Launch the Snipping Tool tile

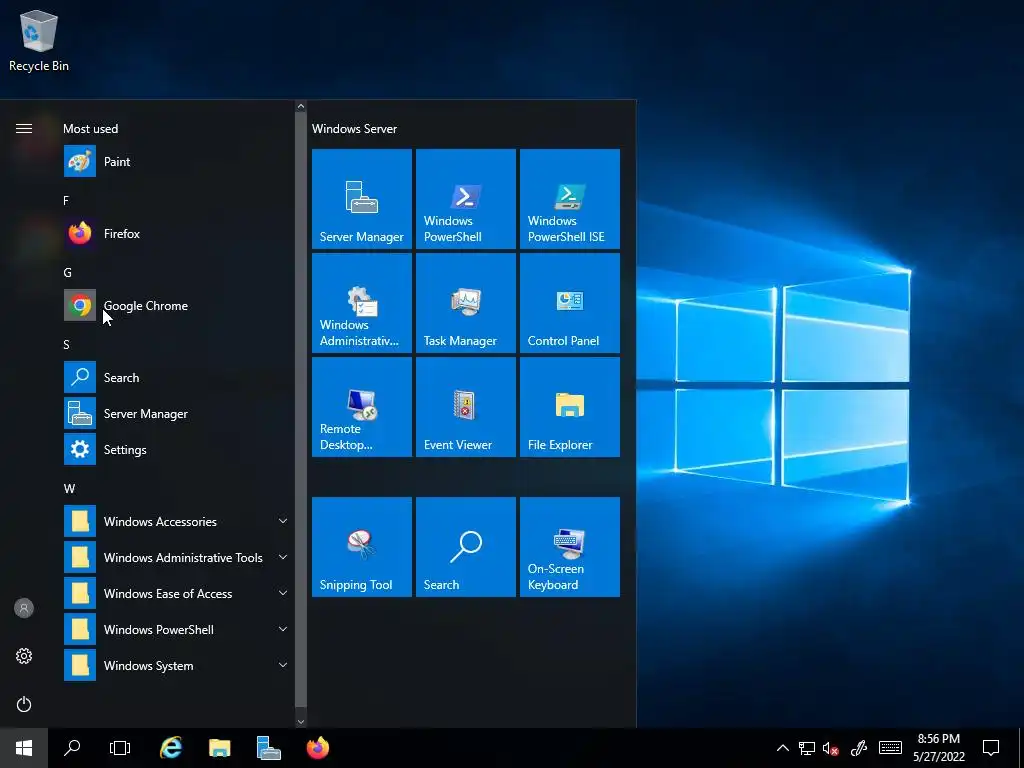pos(362,547)
